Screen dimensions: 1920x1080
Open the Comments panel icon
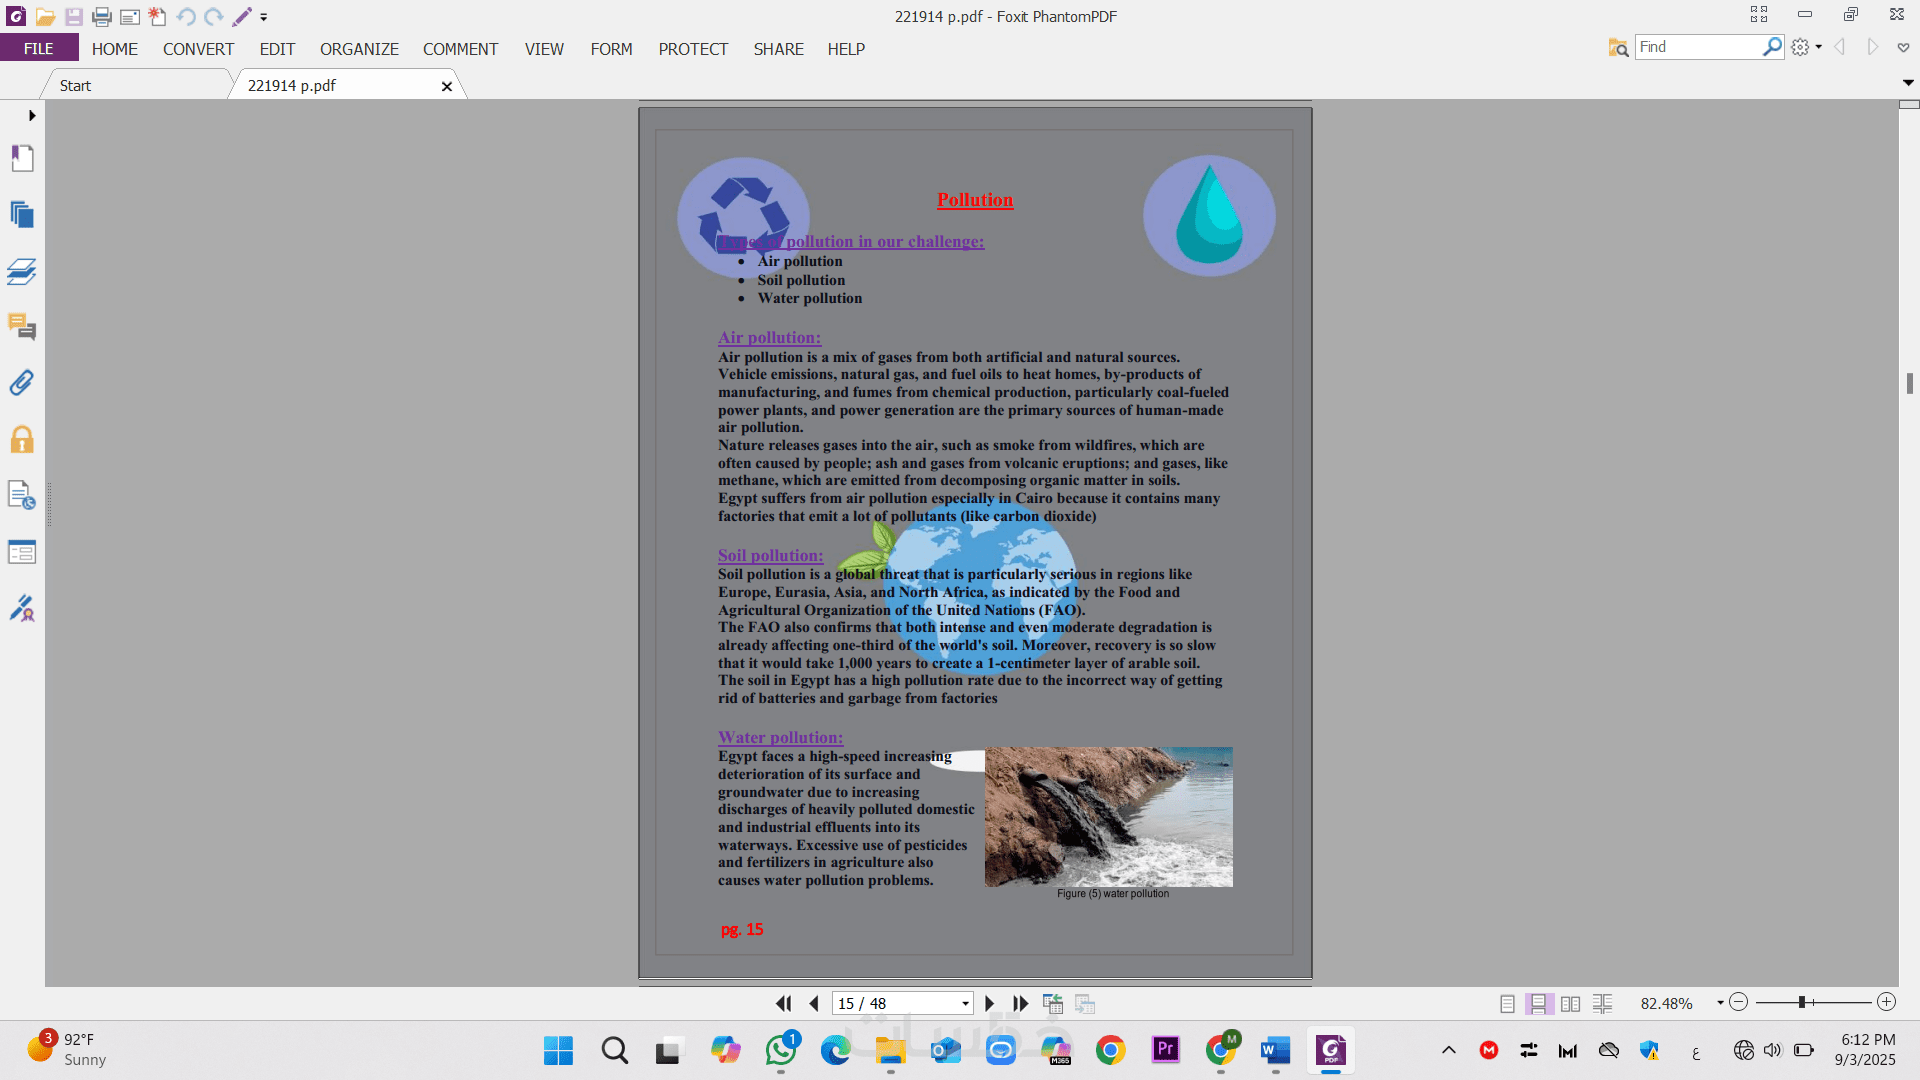pyautogui.click(x=22, y=327)
